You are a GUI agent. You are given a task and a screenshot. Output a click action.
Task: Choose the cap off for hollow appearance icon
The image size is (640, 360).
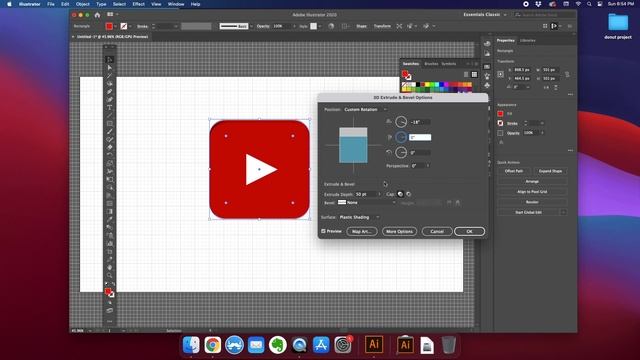coord(409,194)
